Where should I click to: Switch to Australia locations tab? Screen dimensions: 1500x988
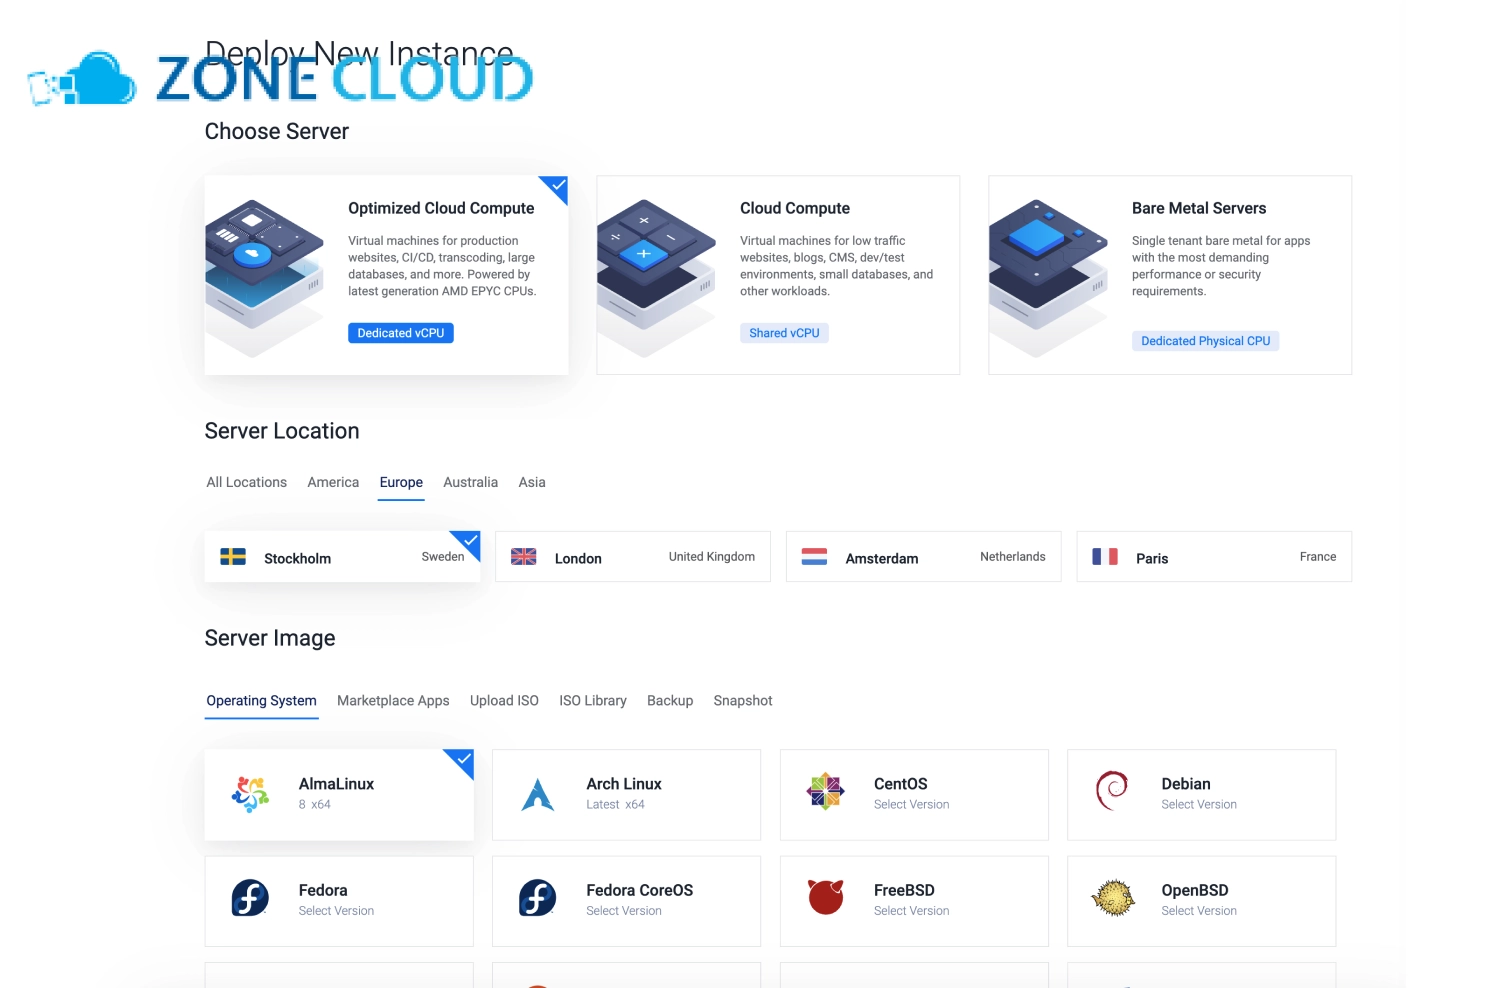470,482
